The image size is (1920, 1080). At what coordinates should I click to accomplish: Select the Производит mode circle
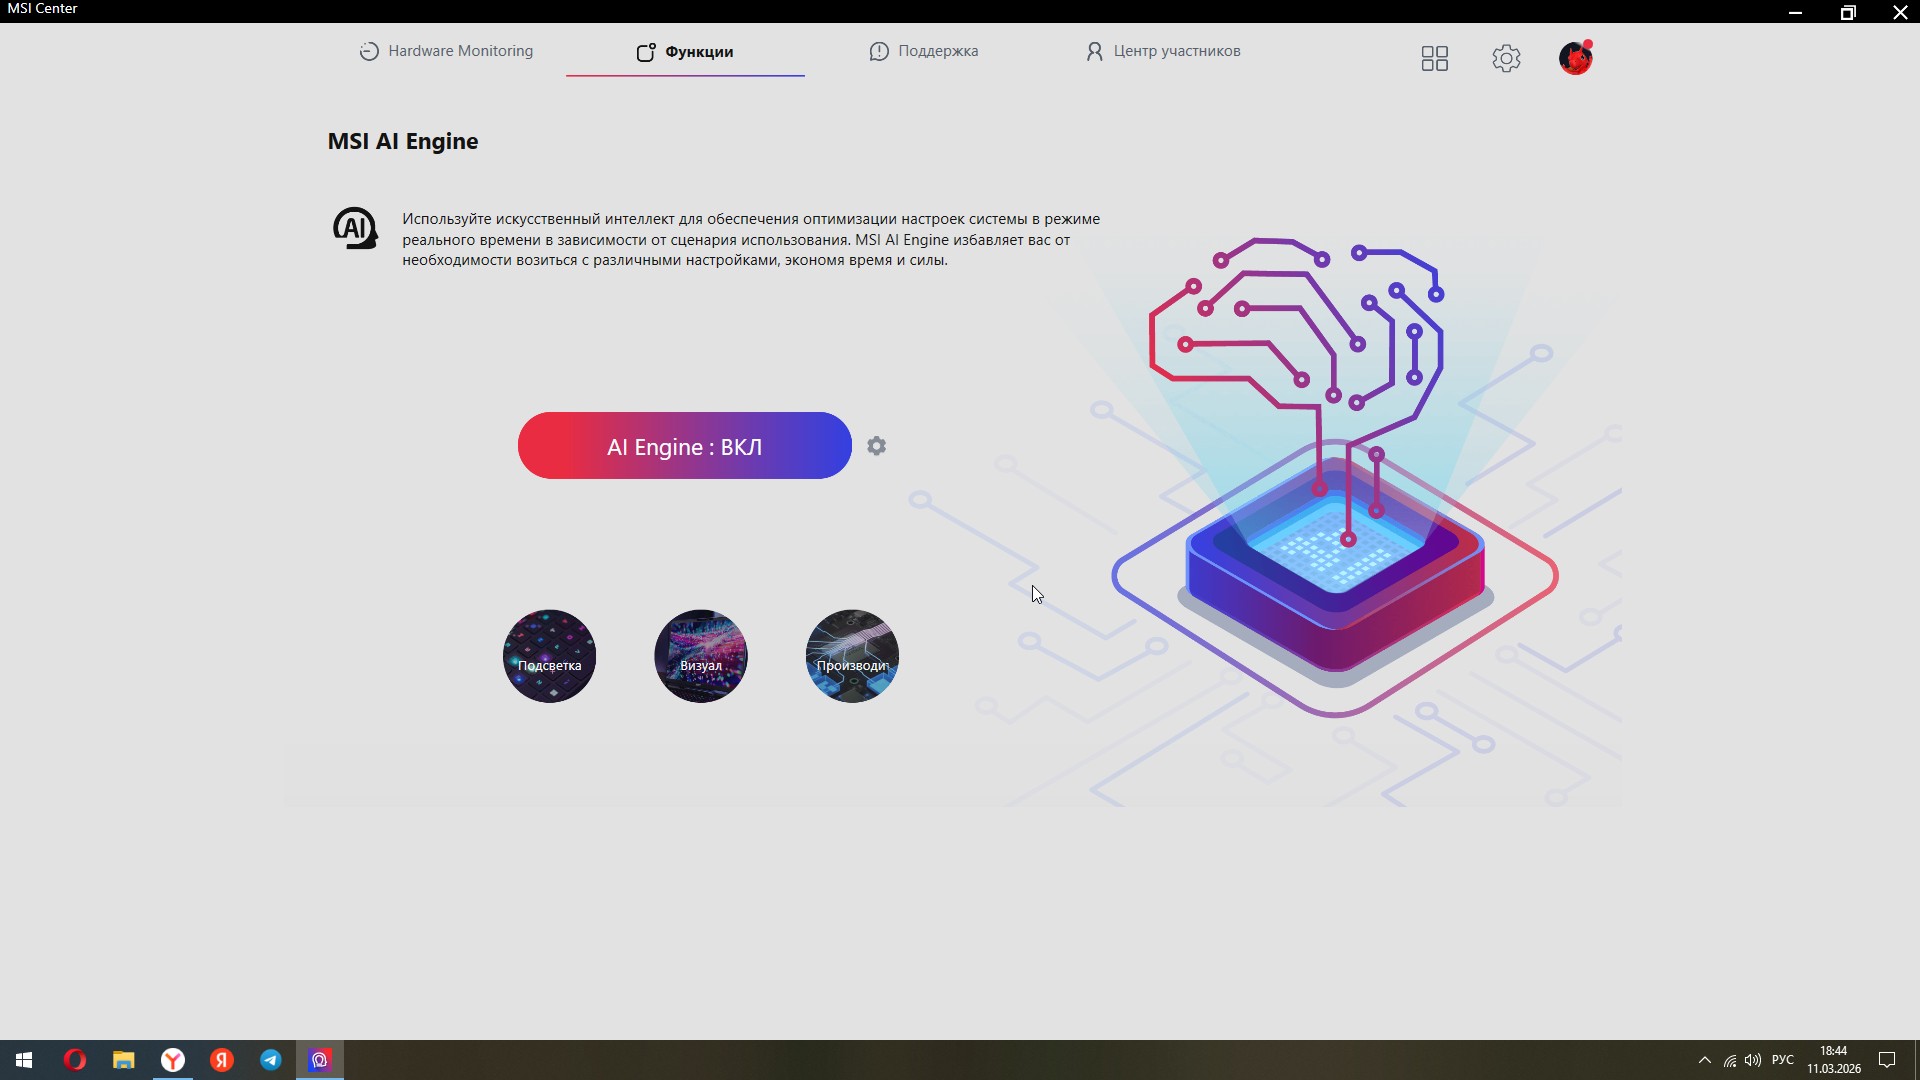click(852, 656)
